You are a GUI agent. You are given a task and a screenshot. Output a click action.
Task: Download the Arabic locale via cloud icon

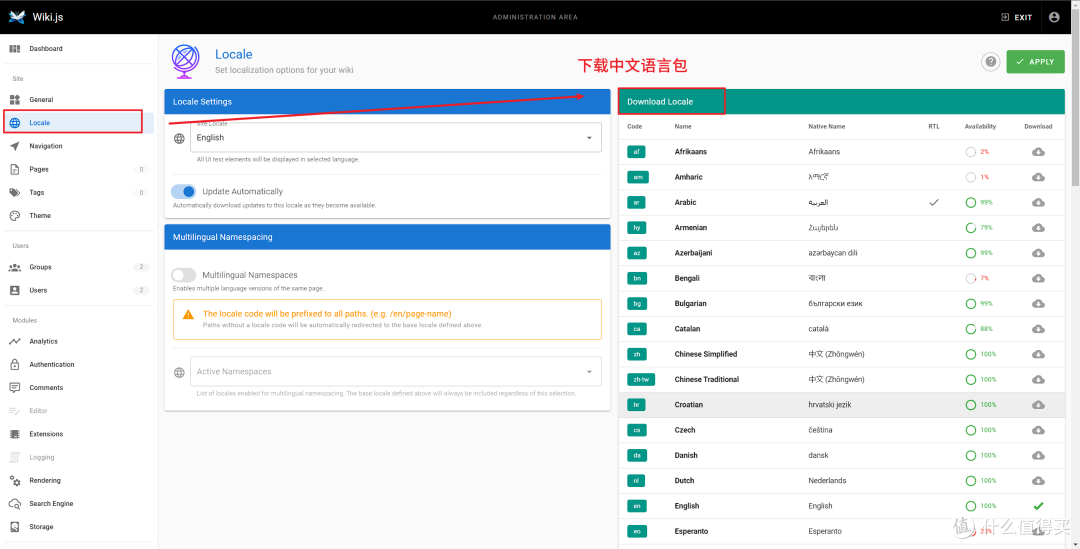pos(1038,202)
